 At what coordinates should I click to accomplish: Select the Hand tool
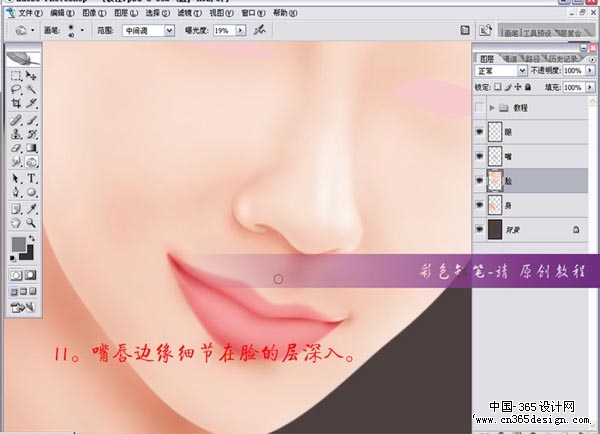[x=16, y=223]
